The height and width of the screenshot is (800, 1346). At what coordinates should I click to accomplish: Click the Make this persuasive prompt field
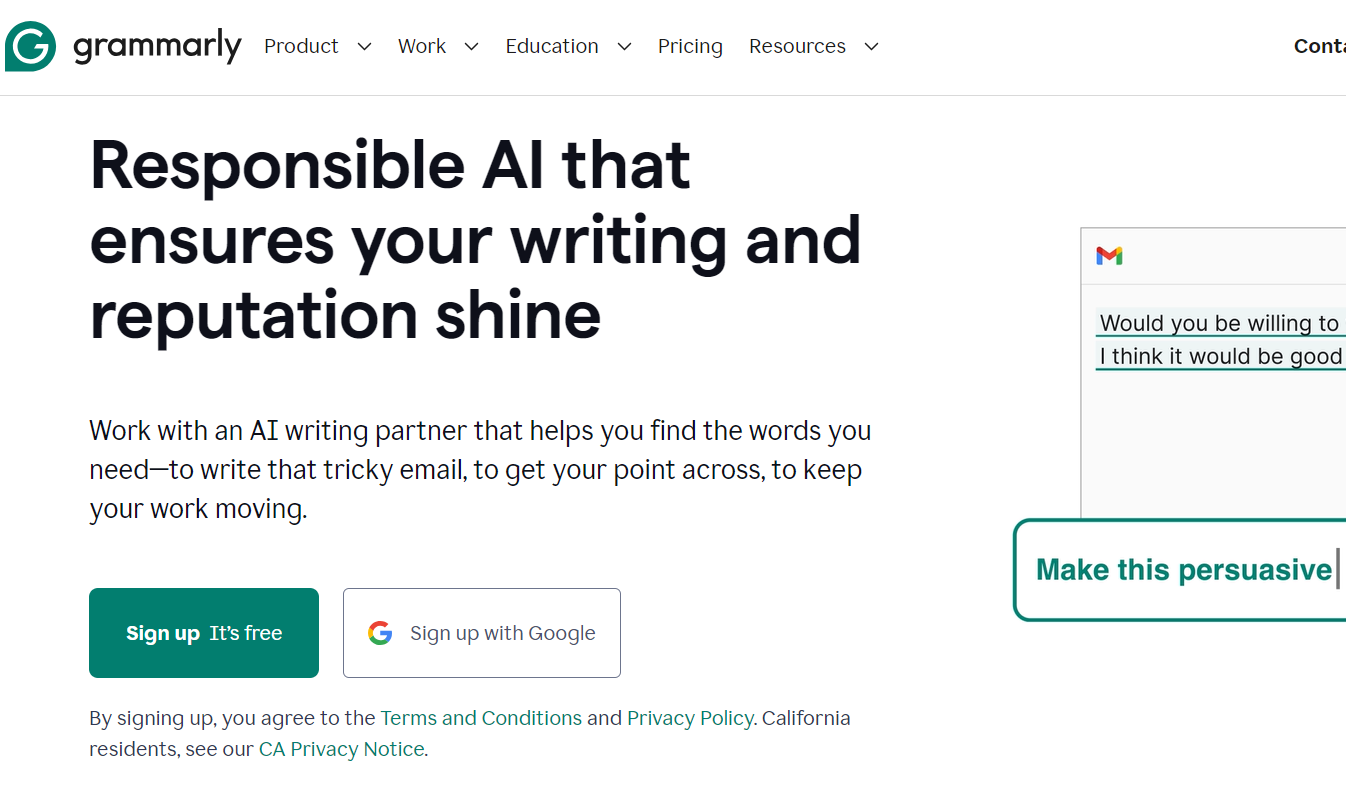coord(1184,570)
